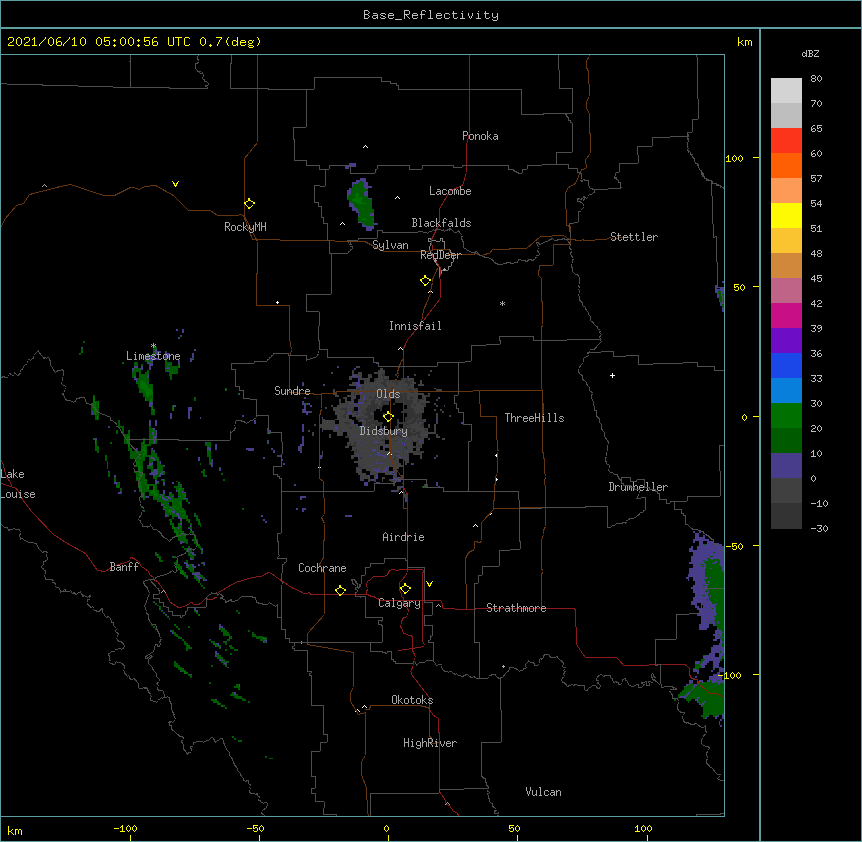The image size is (862, 842).
Task: Click the Lacombe city label
Action: [x=450, y=191]
